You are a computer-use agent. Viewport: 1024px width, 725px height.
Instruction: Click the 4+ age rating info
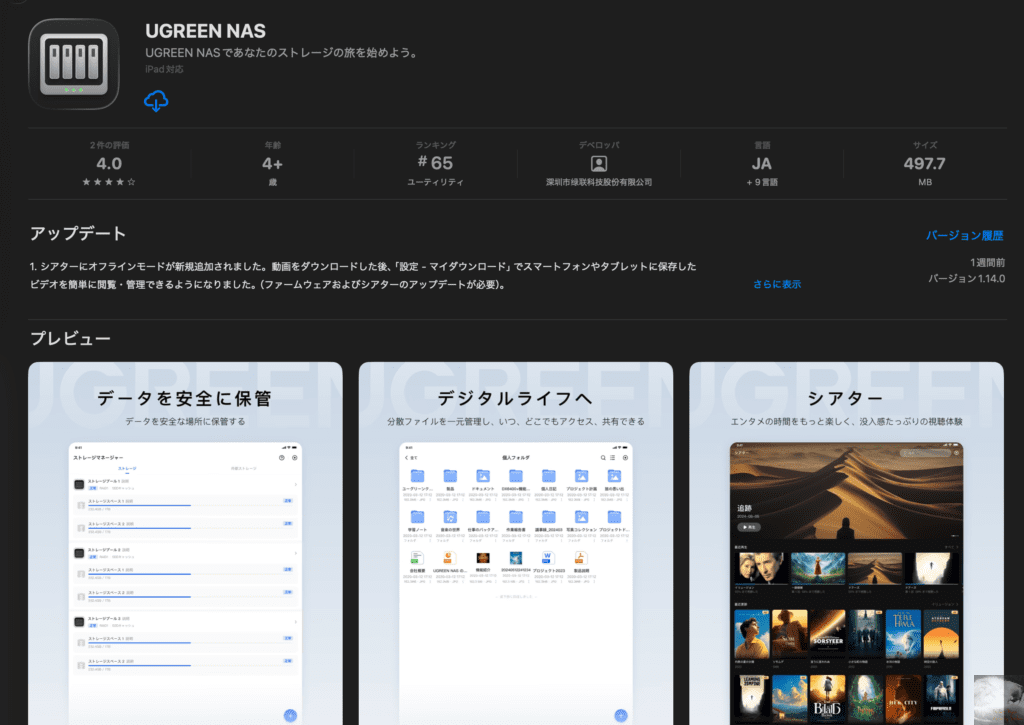pos(272,164)
